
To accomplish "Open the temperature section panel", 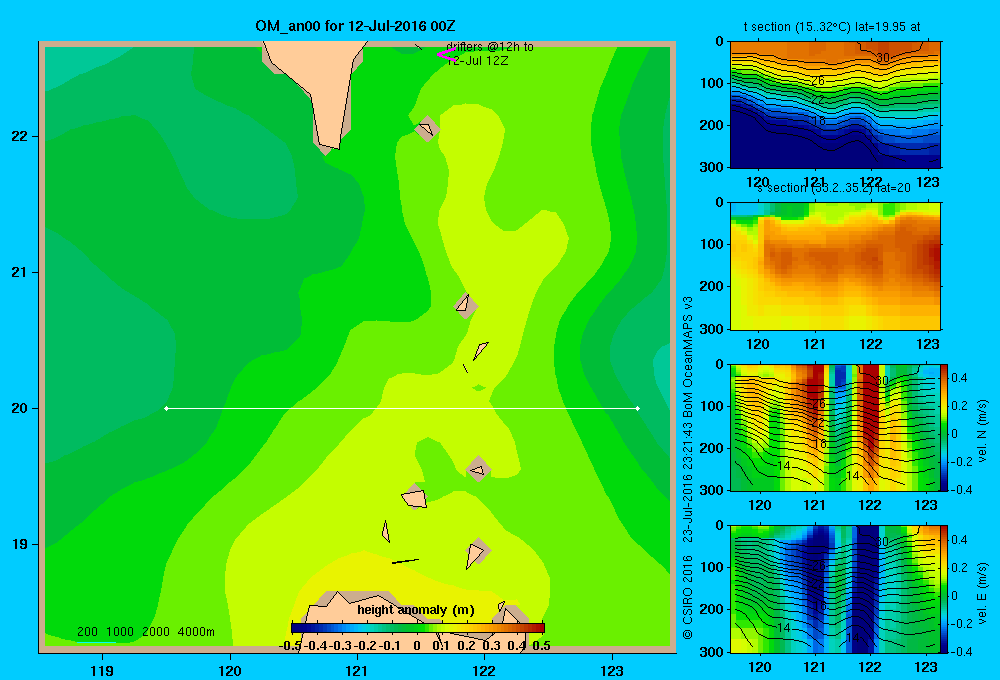I will click(835, 105).
